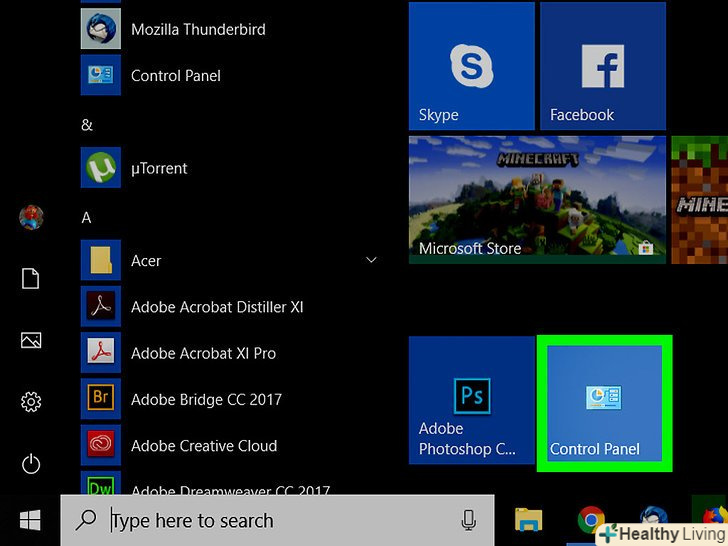Image resolution: width=728 pixels, height=546 pixels.
Task: Open Thunderbird from the taskbar
Action: pos(654,515)
